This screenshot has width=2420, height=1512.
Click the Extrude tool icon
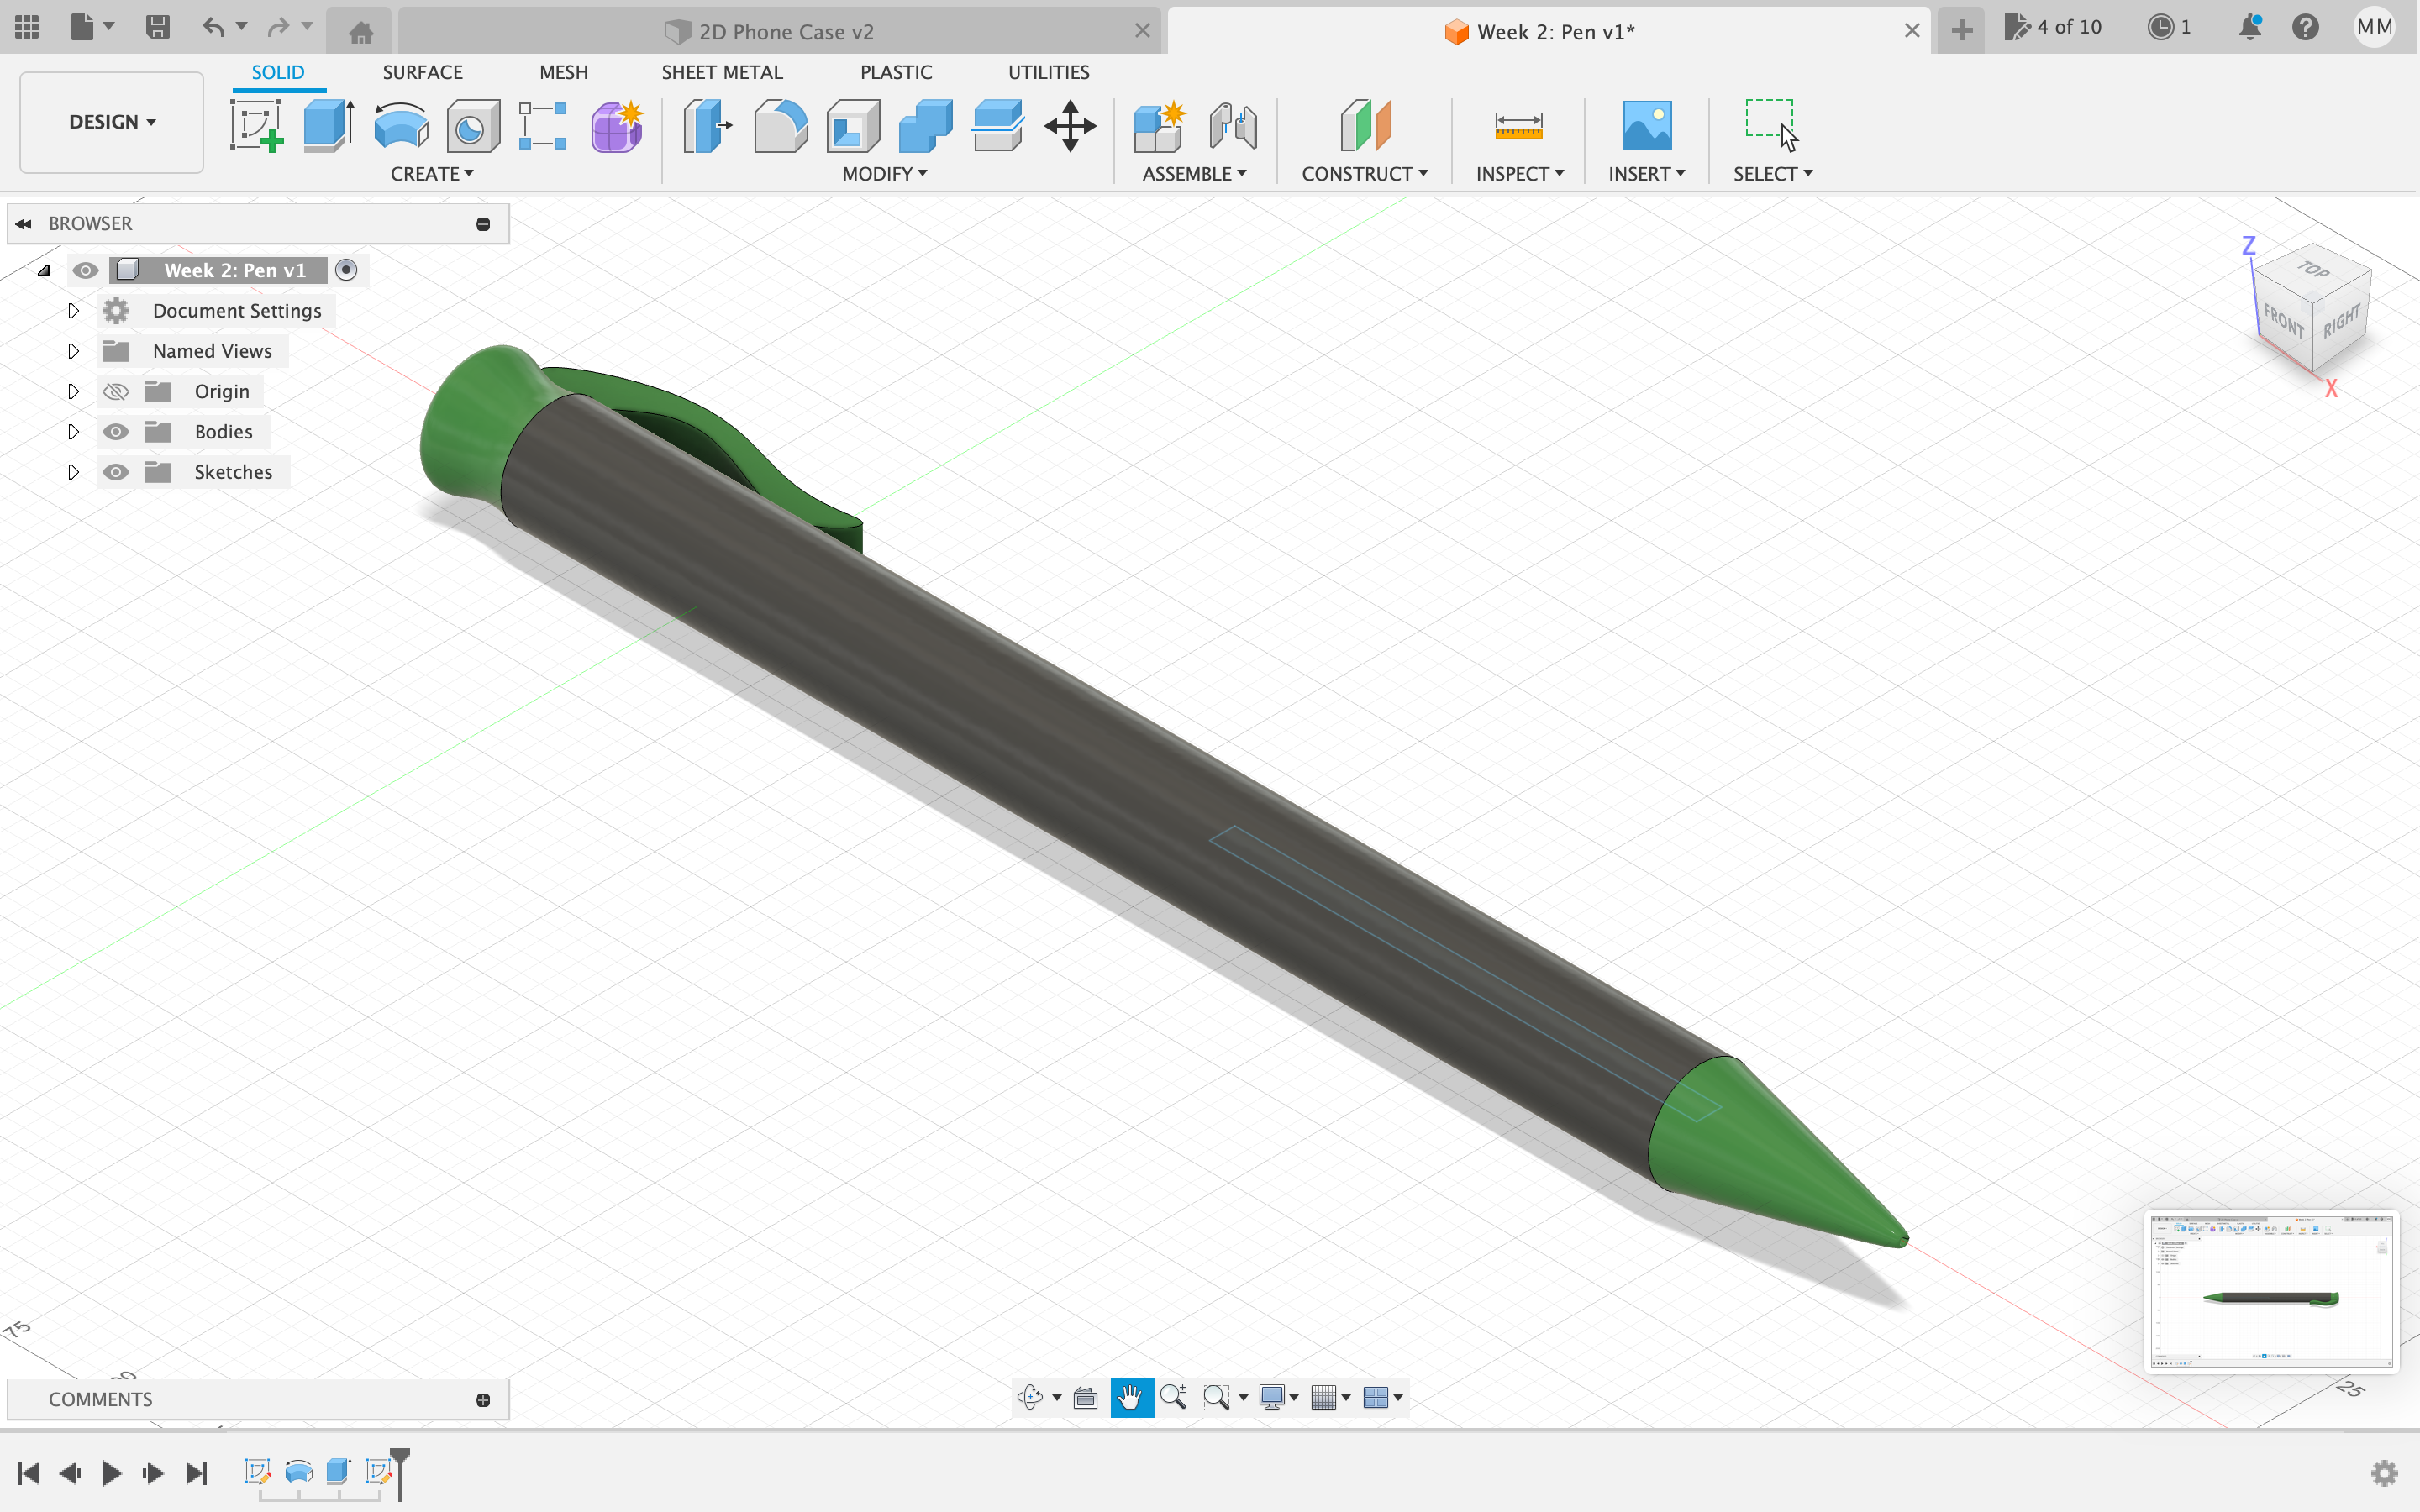pos(328,127)
